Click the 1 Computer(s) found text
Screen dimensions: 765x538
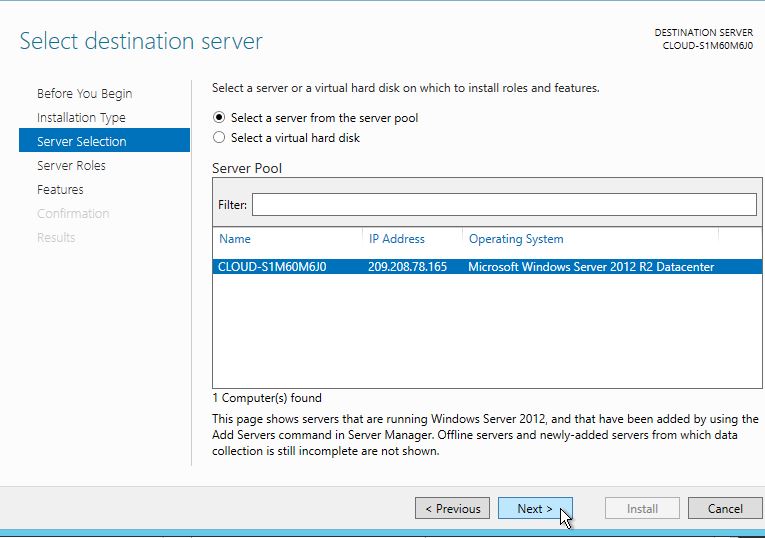[267, 398]
